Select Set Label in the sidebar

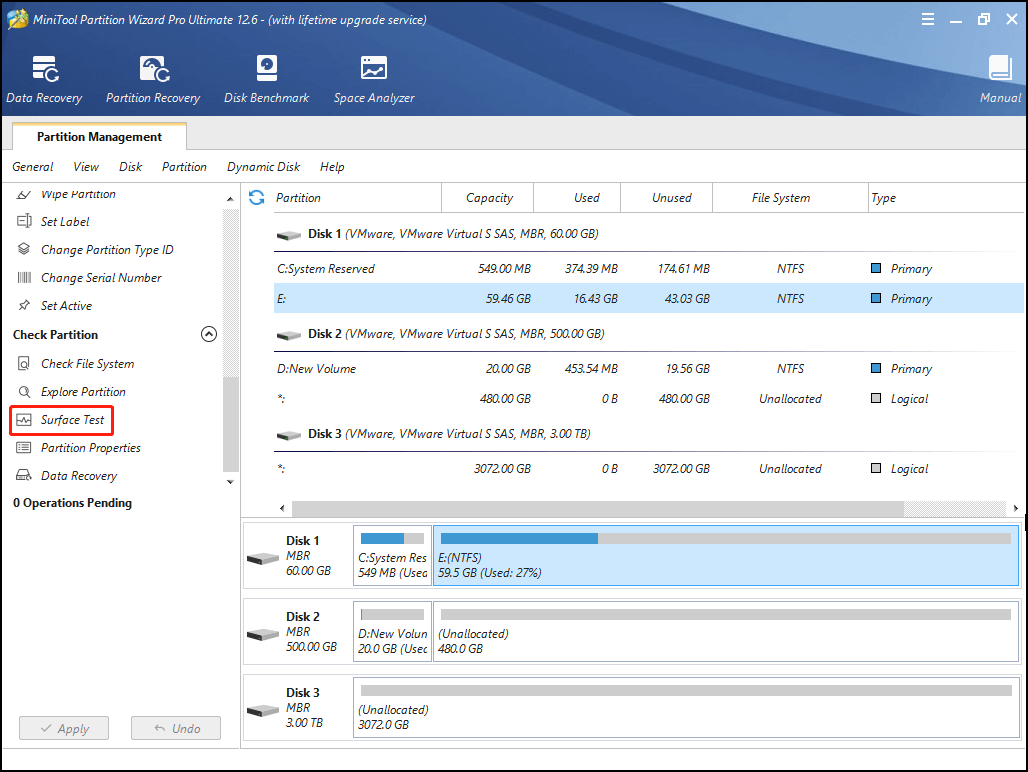pos(65,222)
